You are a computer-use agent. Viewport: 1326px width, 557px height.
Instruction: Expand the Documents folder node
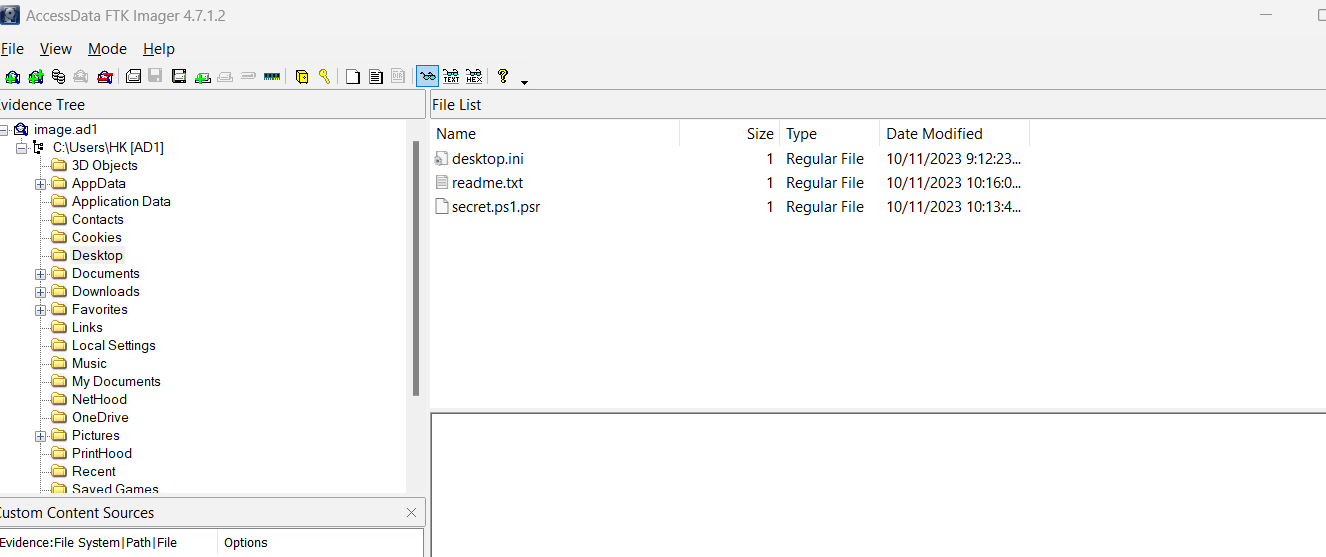coord(41,274)
